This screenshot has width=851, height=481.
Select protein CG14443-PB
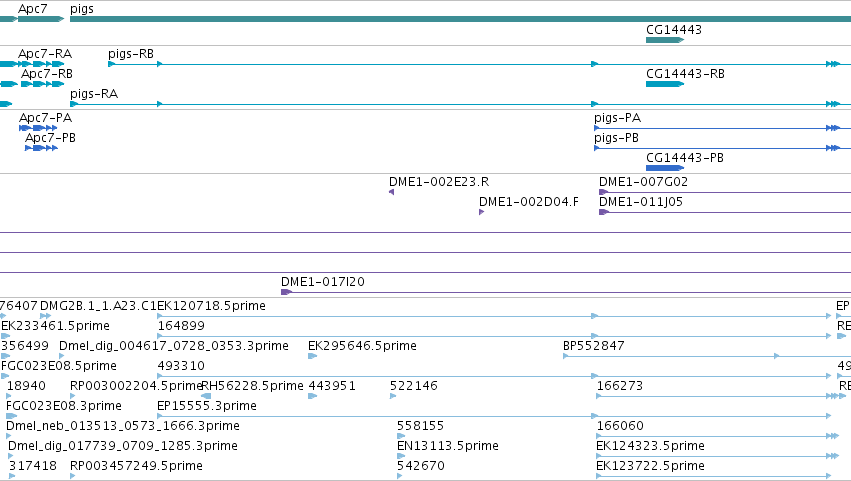pyautogui.click(x=685, y=158)
